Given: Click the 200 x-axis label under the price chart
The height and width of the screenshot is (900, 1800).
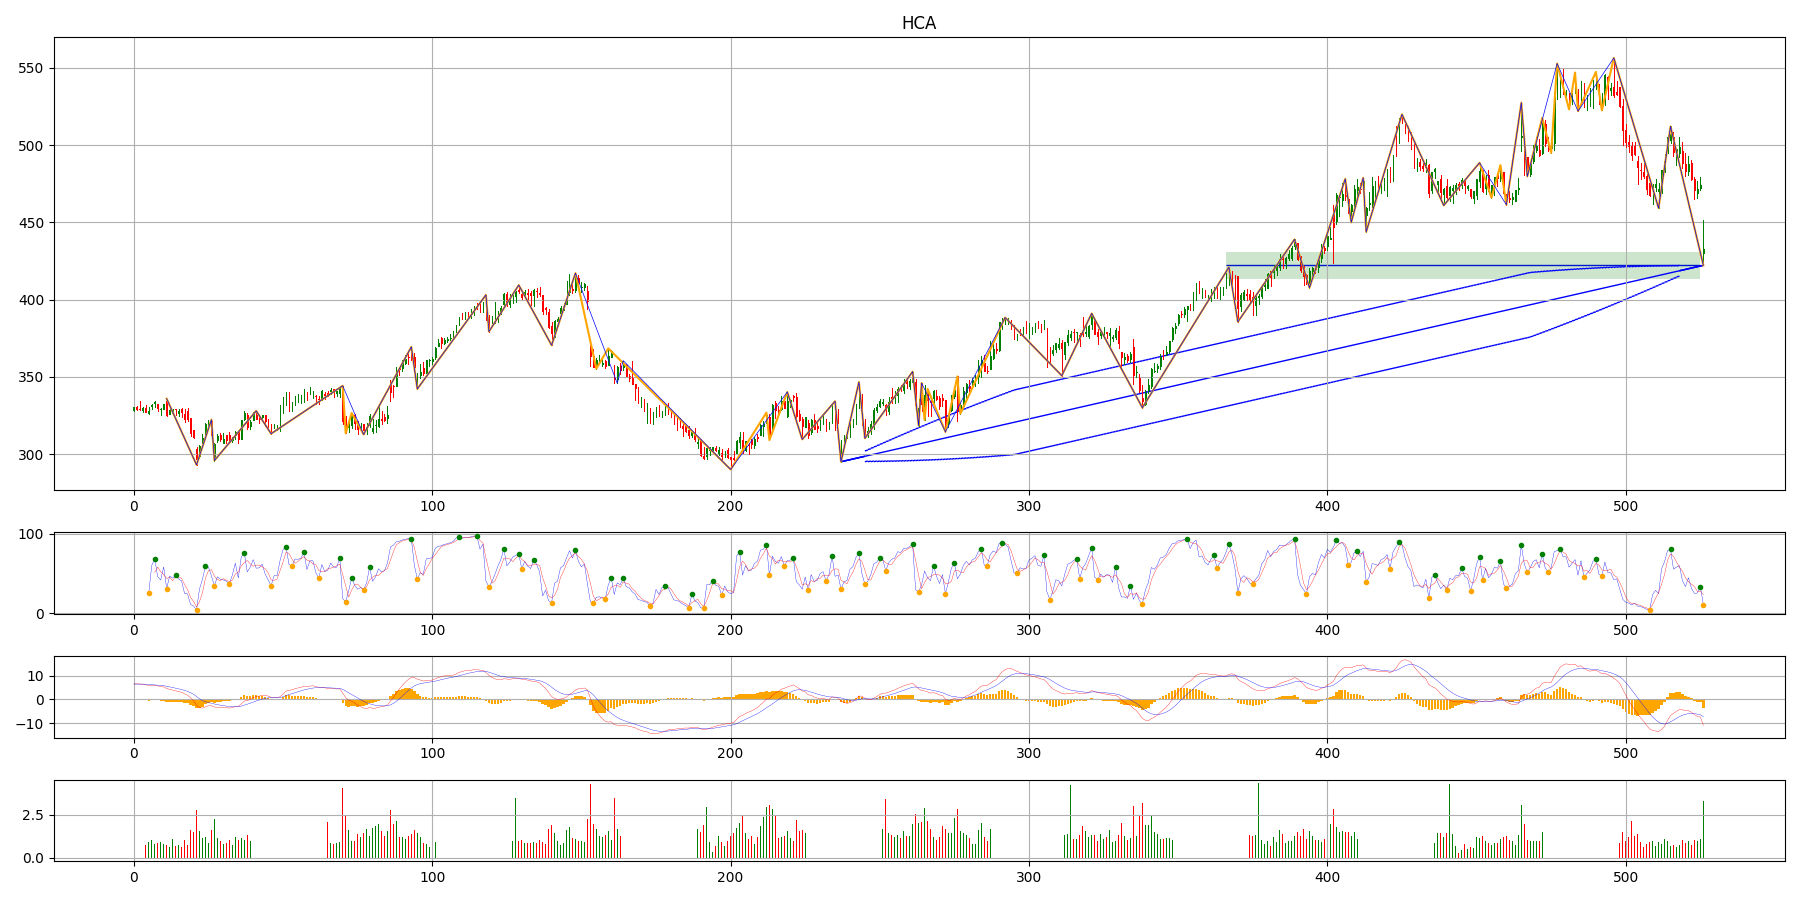Looking at the screenshot, I should pos(730,507).
